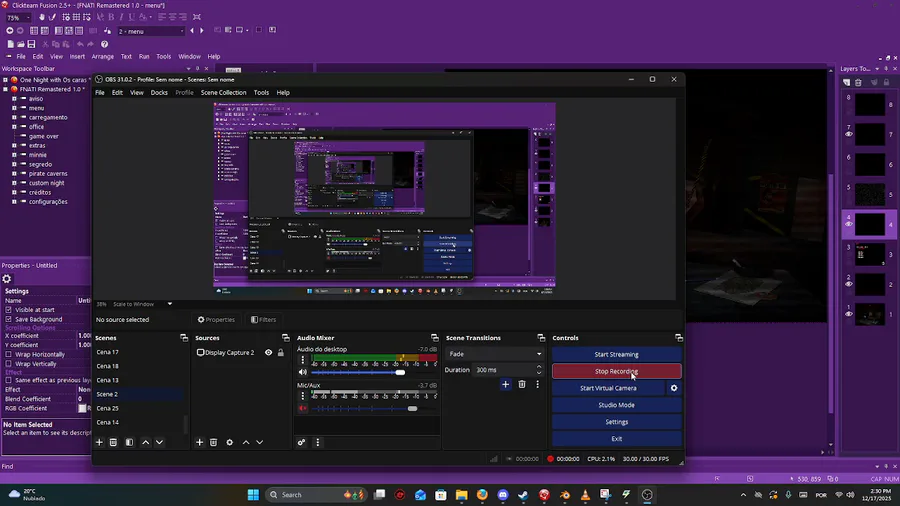Enable Wrap Horizontally checkbox

point(8,355)
